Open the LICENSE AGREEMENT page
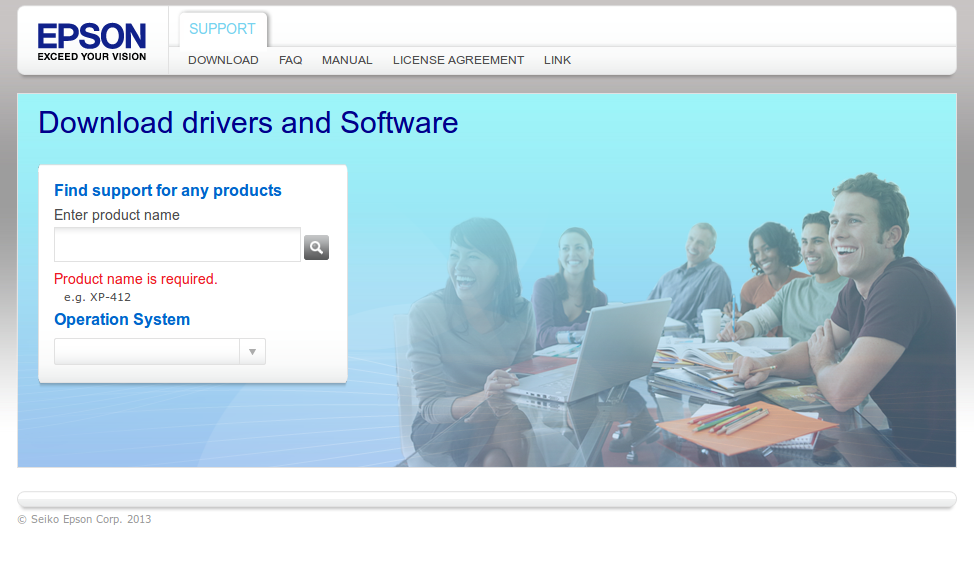974x581 pixels. click(x=458, y=60)
